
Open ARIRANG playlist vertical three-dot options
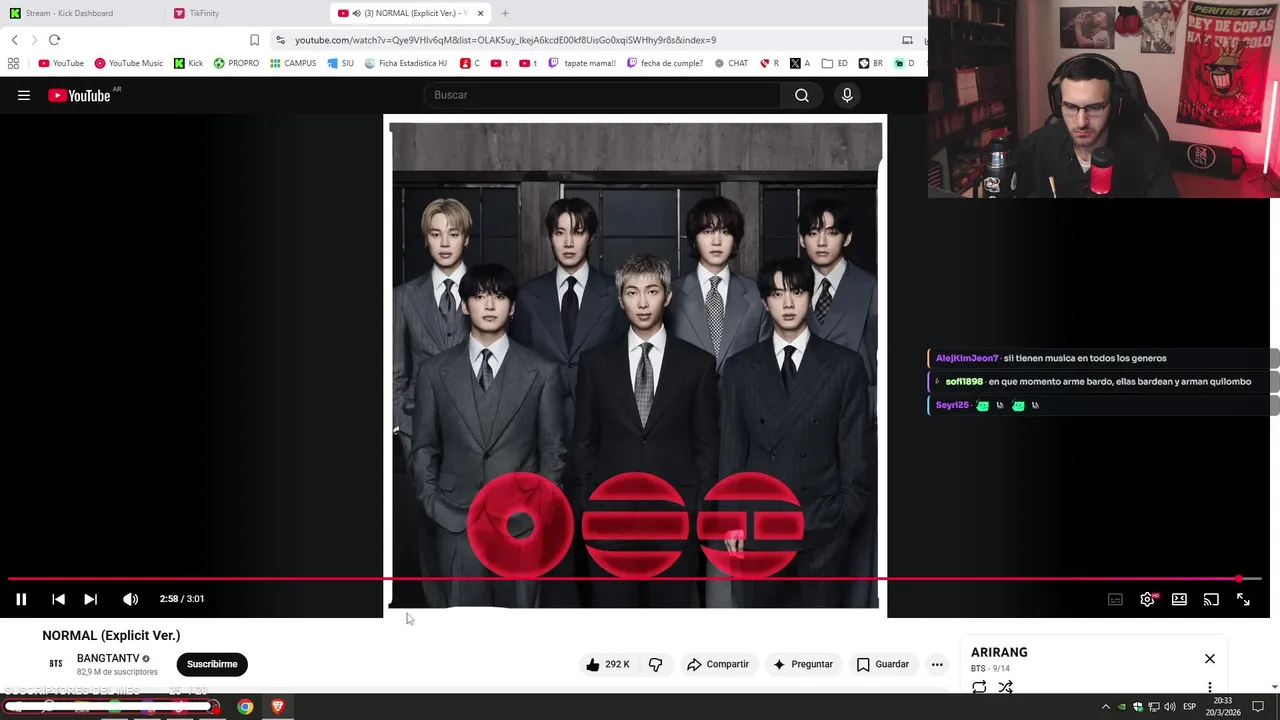1210,687
